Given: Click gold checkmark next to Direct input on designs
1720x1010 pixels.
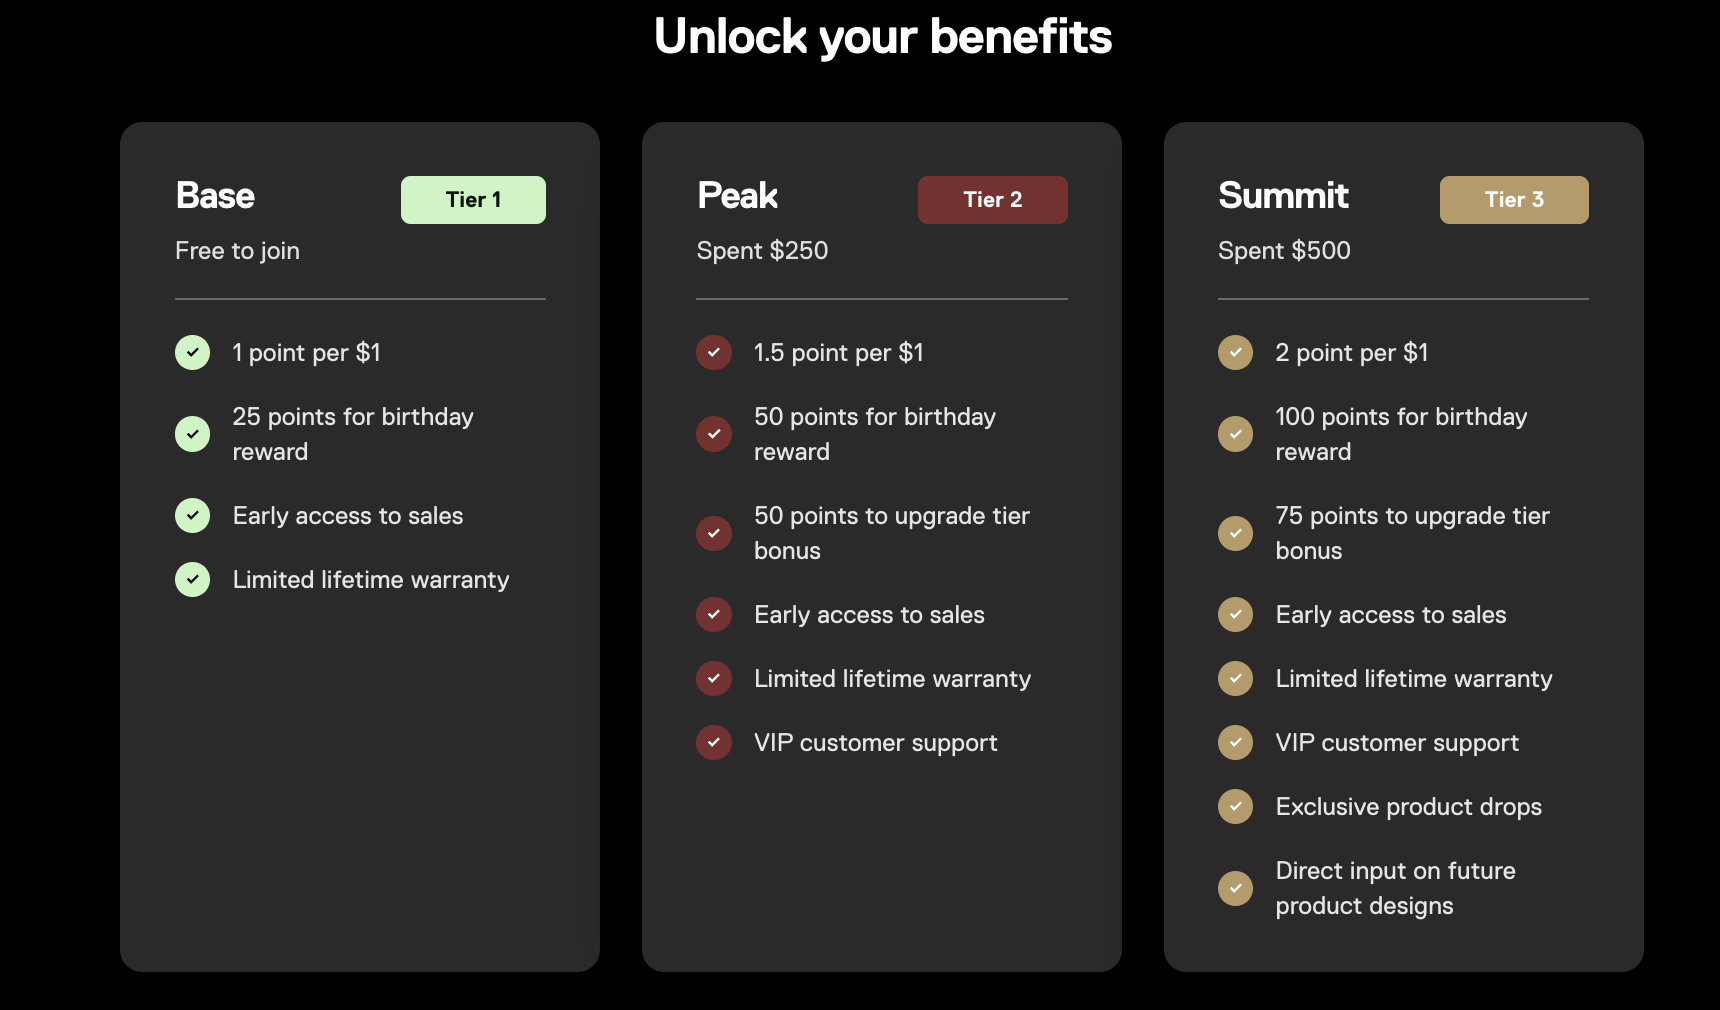Looking at the screenshot, I should 1235,888.
